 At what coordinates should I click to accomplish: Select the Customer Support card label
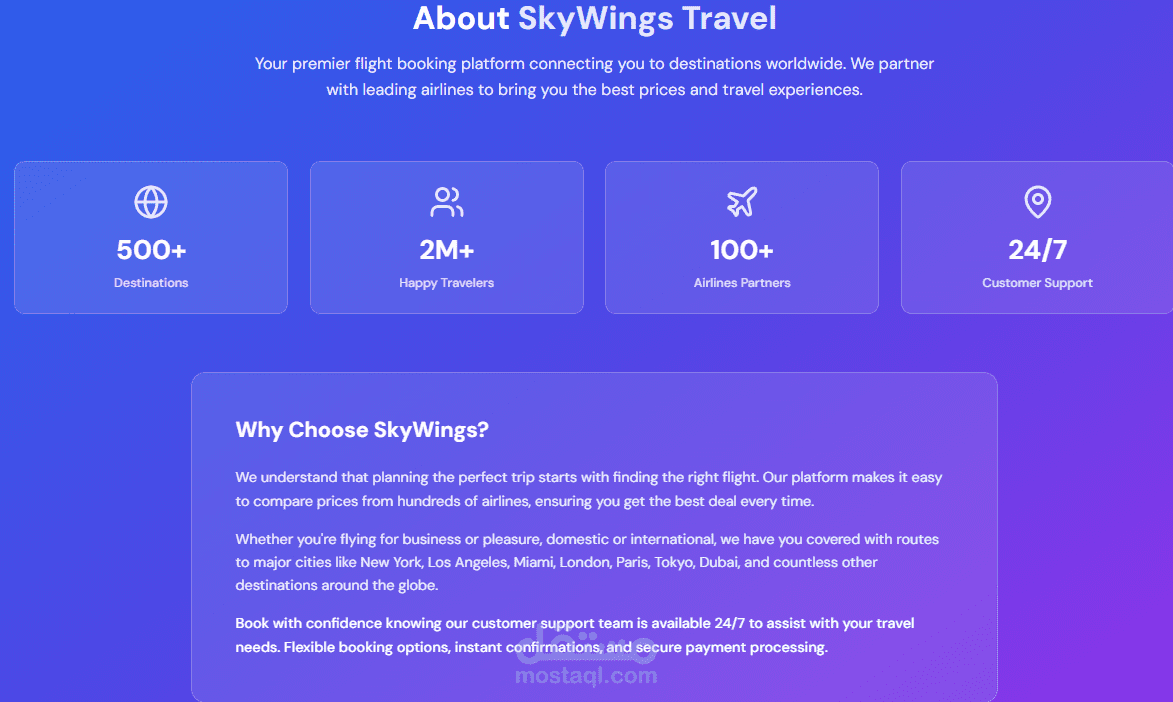pos(1038,283)
